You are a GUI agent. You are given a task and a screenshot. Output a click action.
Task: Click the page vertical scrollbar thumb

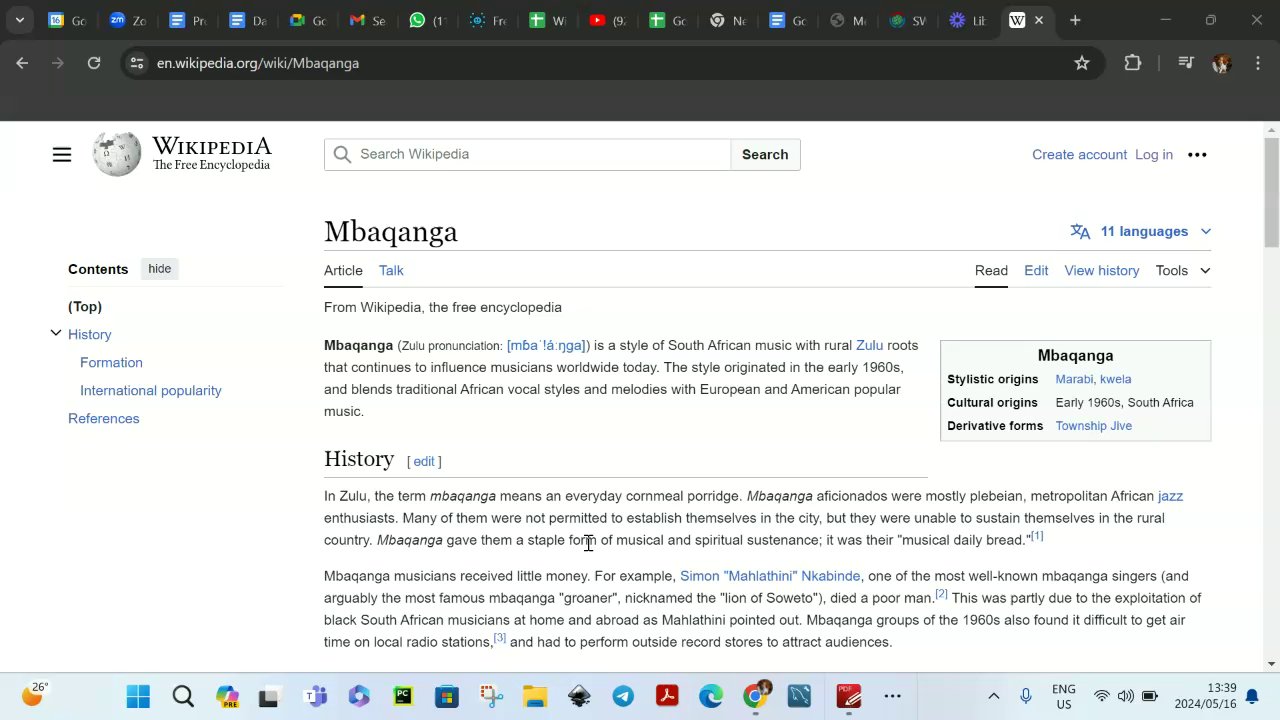[1272, 191]
